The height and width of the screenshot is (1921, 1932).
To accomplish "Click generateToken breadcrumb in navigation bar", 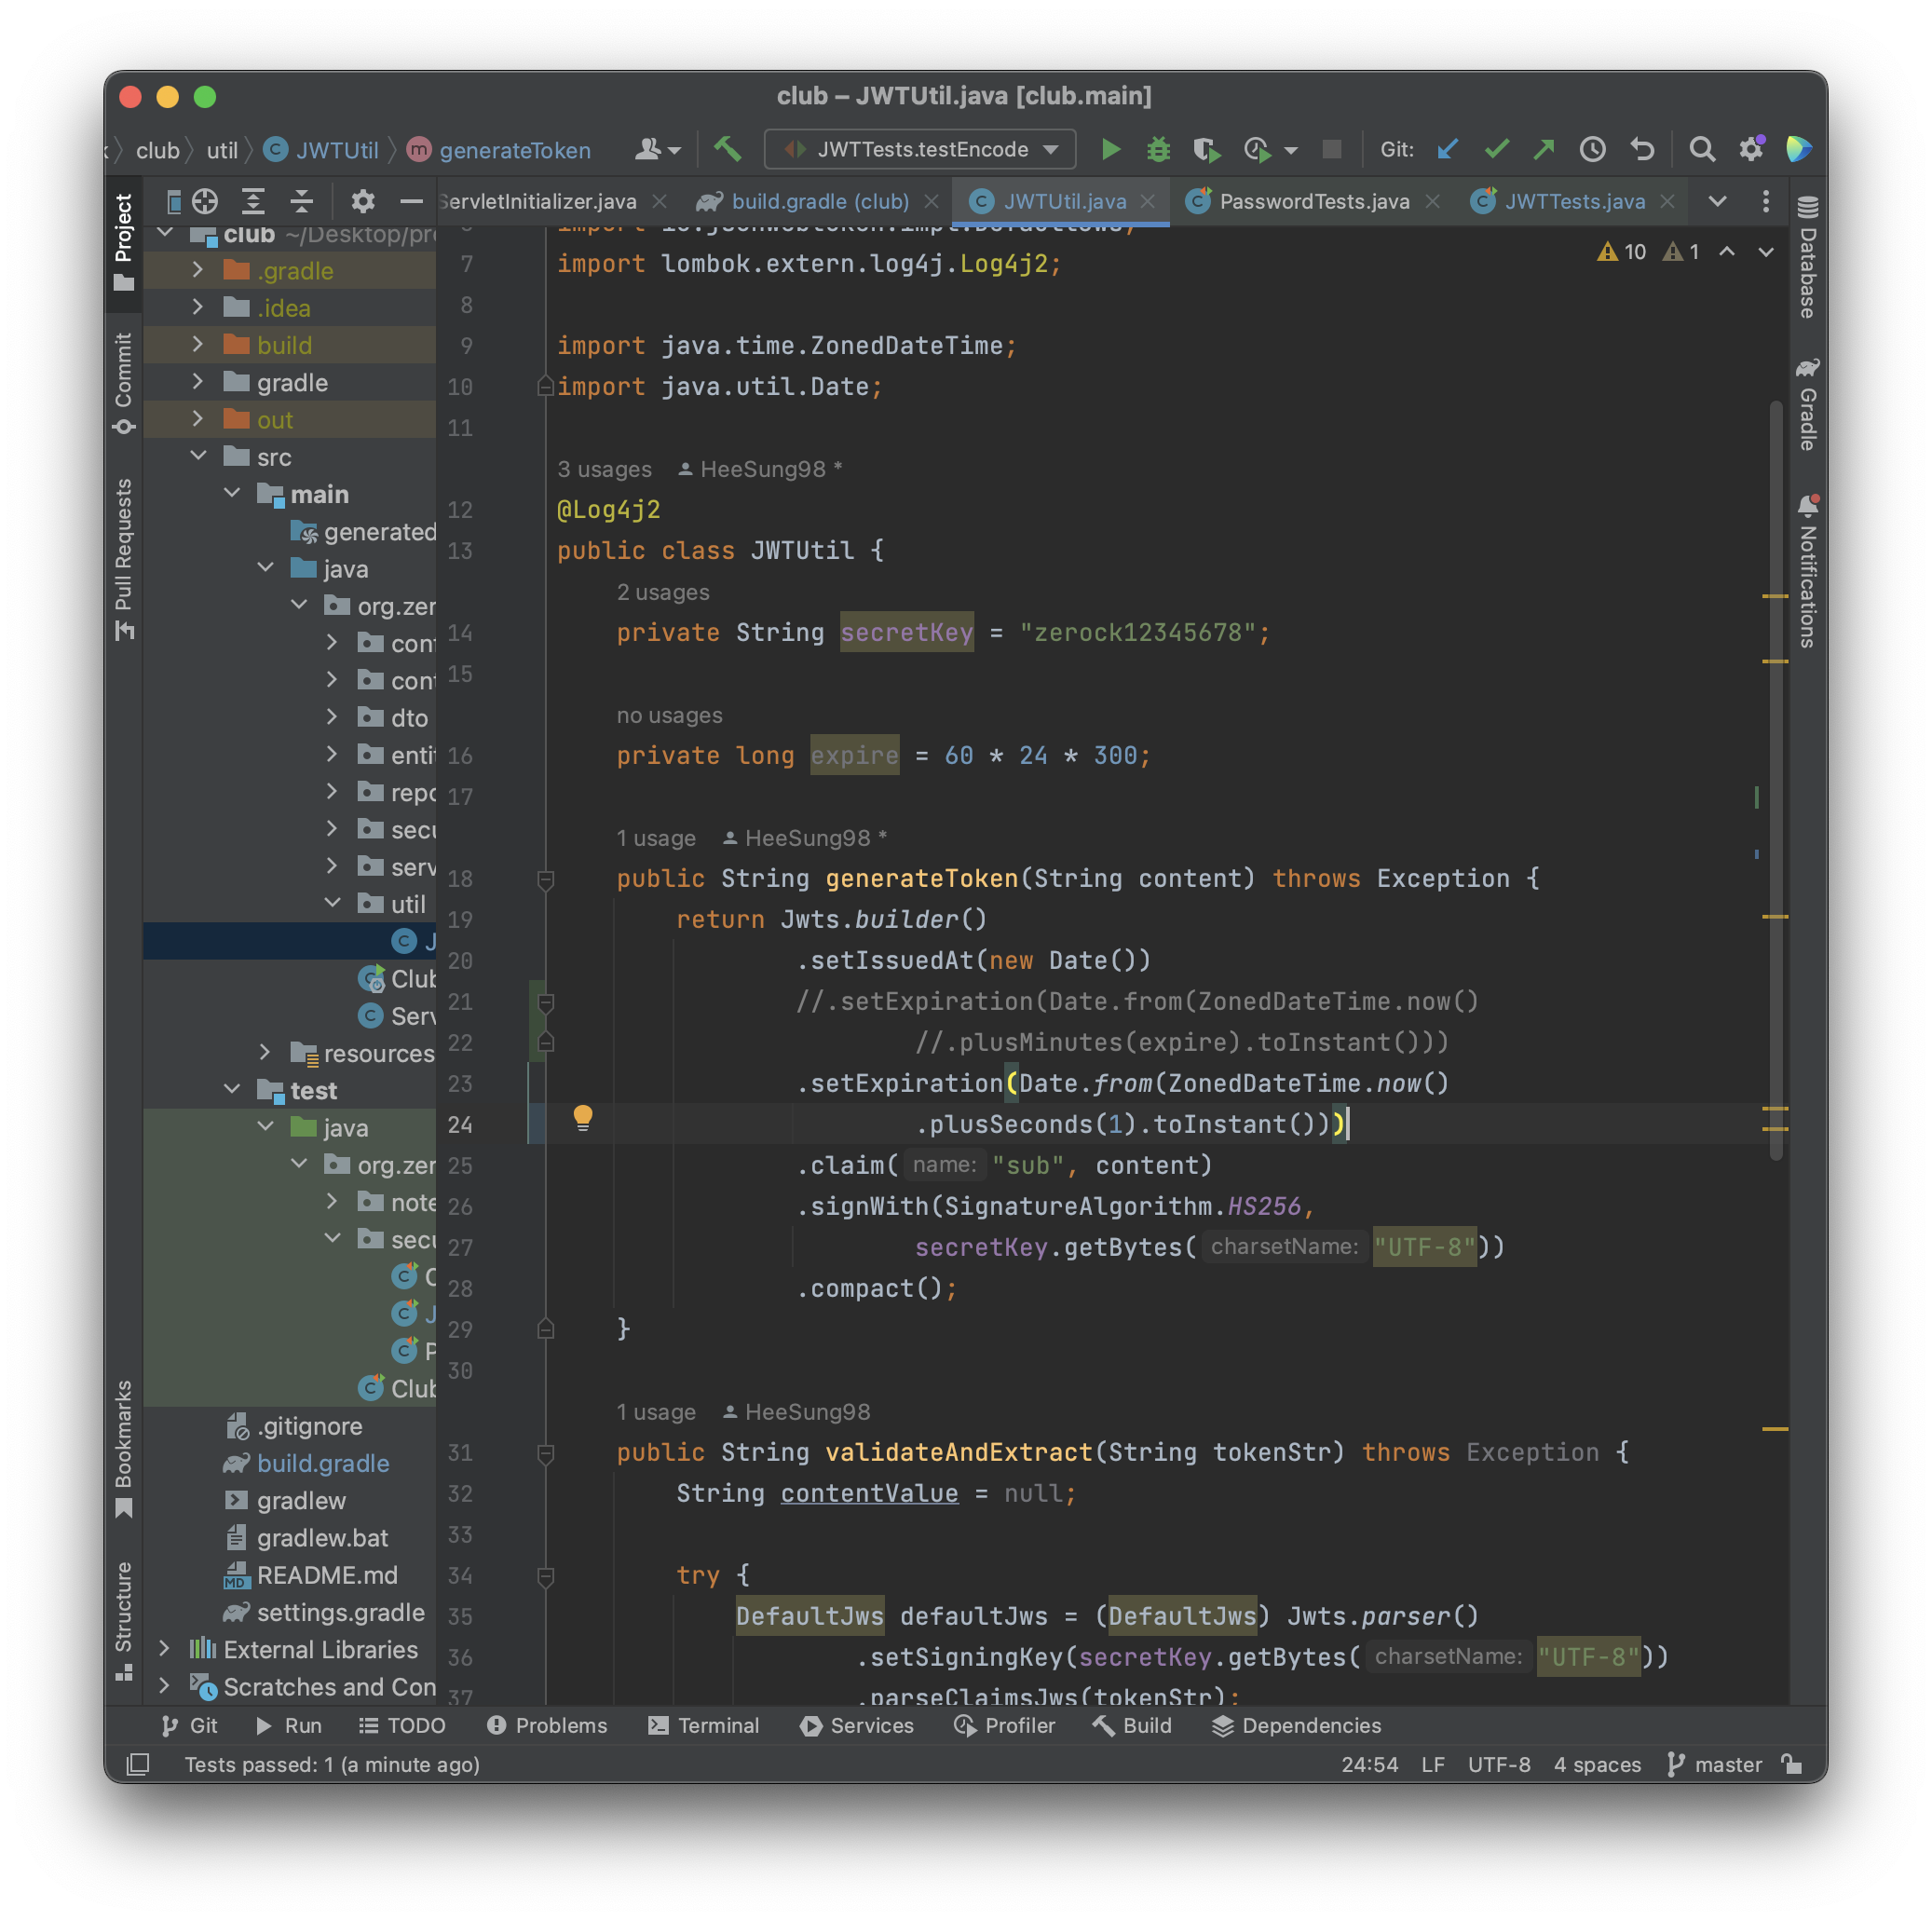I will (x=499, y=151).
